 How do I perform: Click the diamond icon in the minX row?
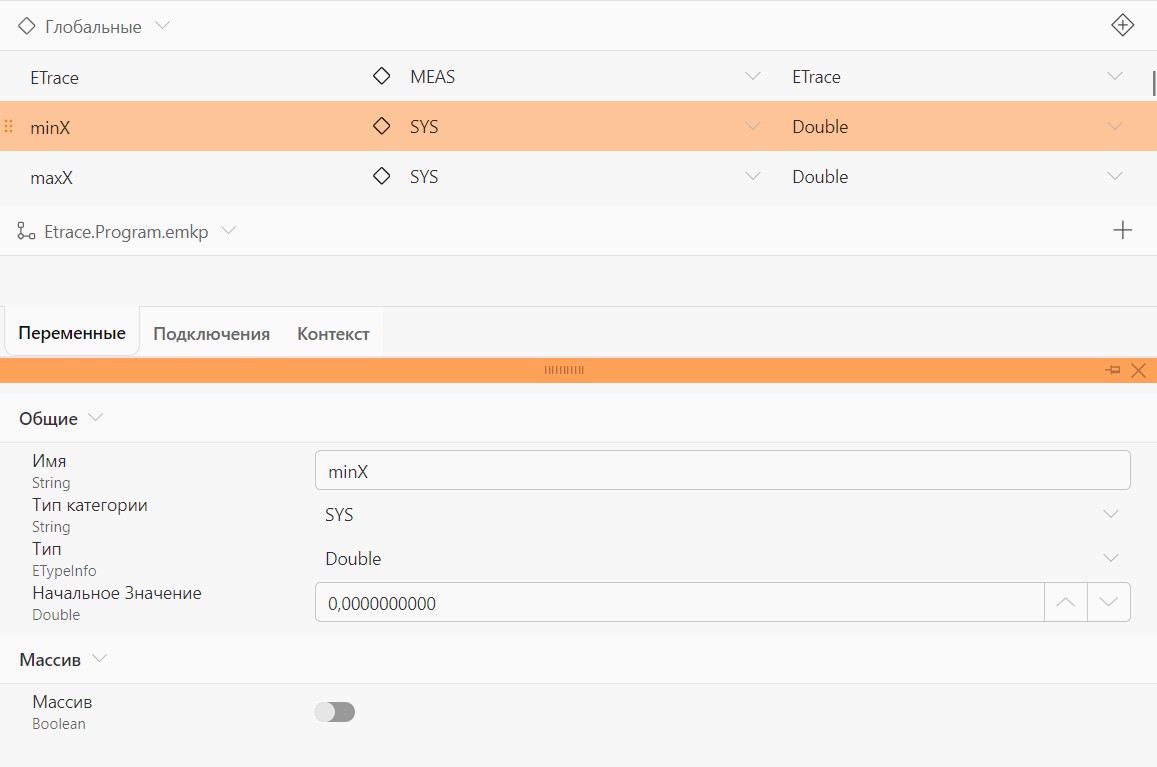pos(381,126)
